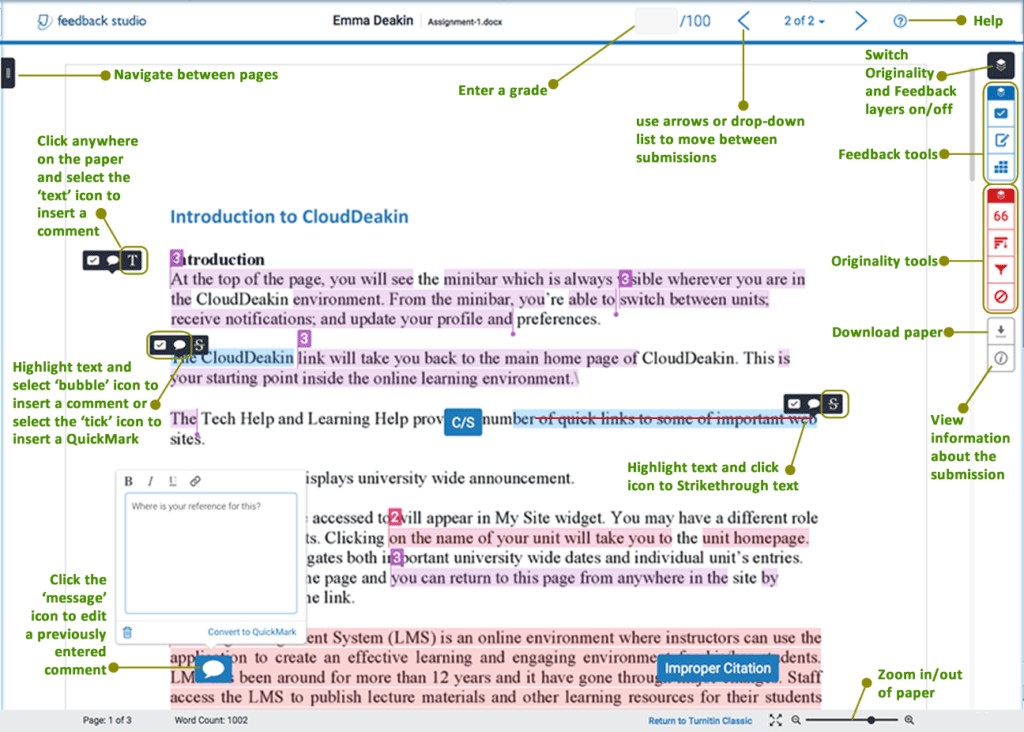The image size is (1024, 732).
Task: Open the Help question mark icon
Action: [900, 21]
